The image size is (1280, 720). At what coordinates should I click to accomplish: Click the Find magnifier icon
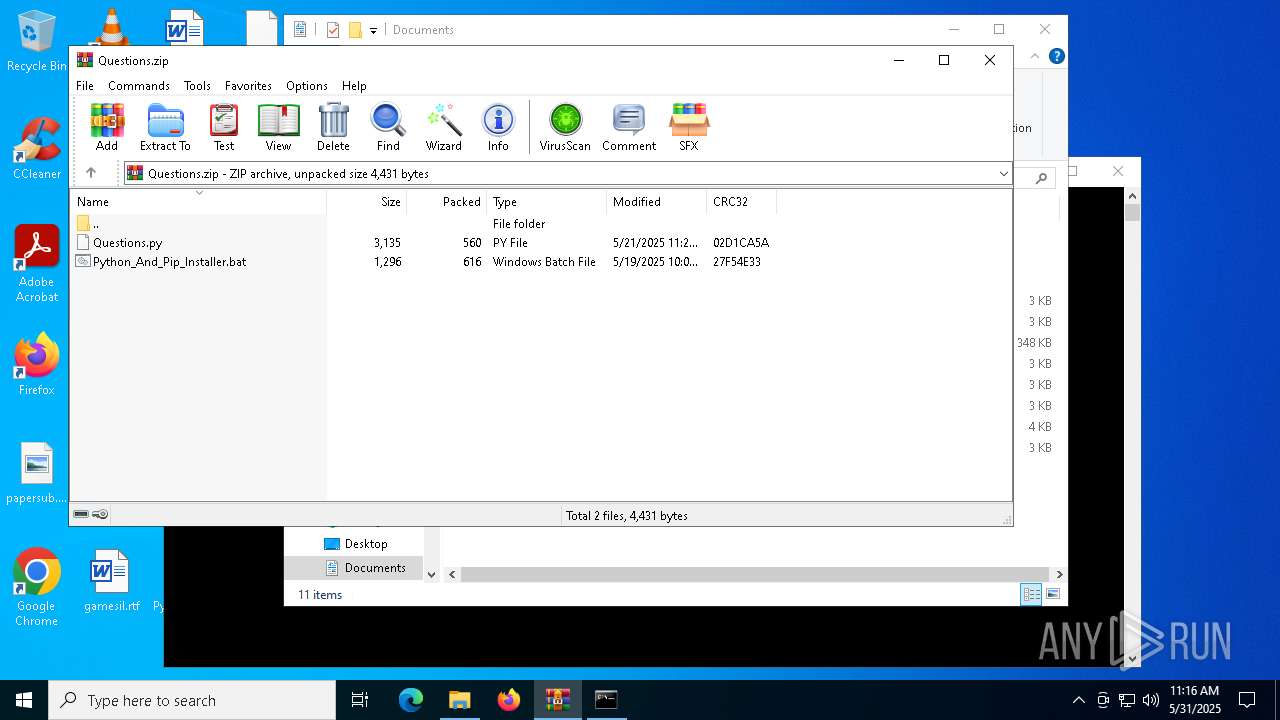[x=388, y=127]
